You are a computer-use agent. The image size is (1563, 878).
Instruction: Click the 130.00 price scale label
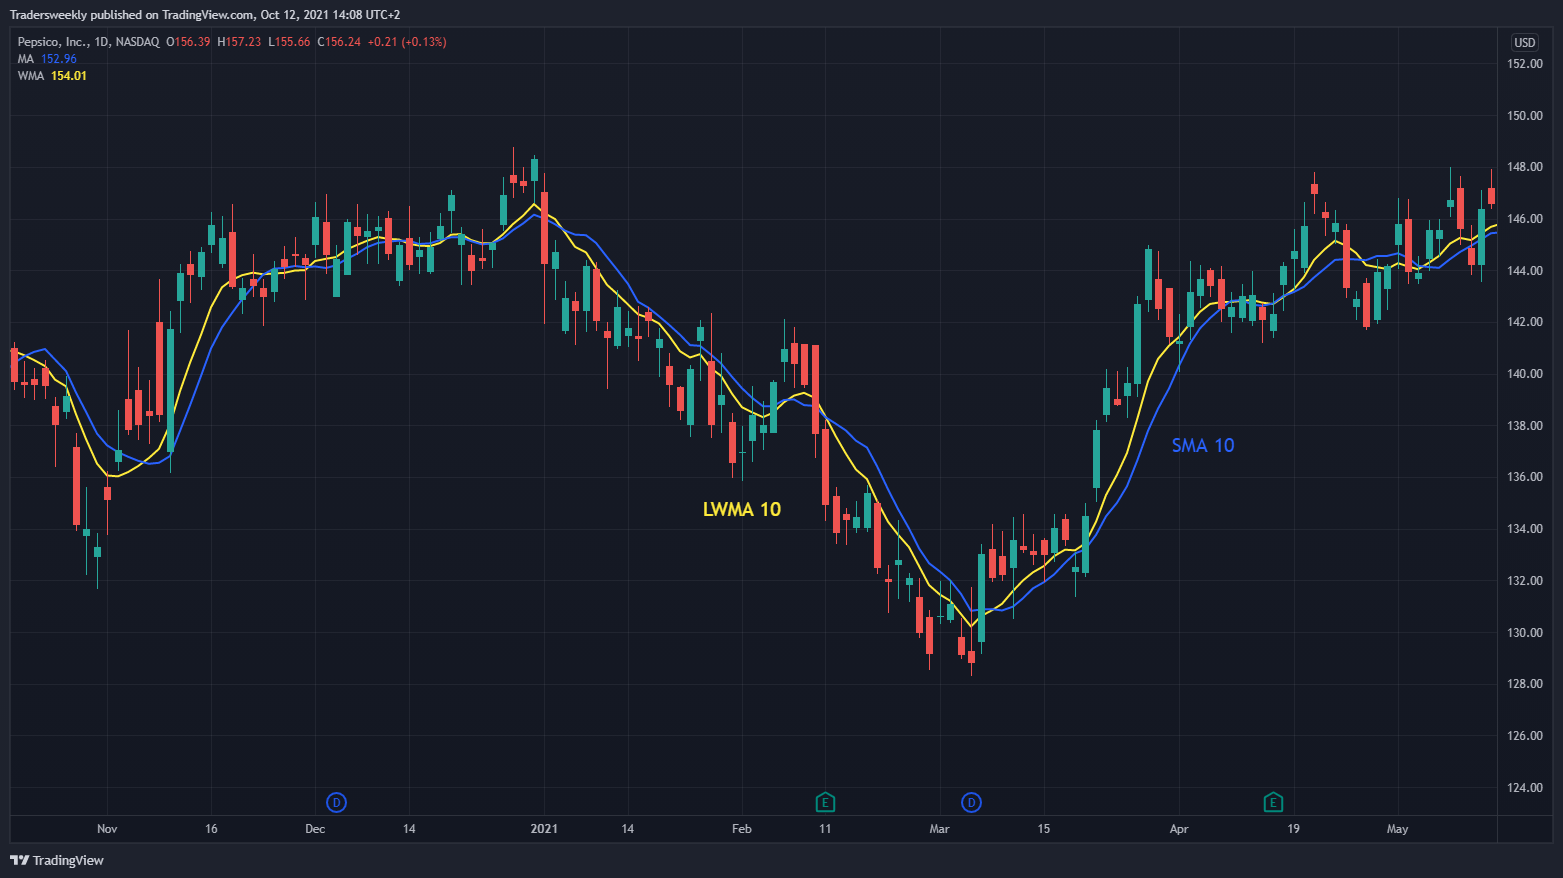point(1525,633)
